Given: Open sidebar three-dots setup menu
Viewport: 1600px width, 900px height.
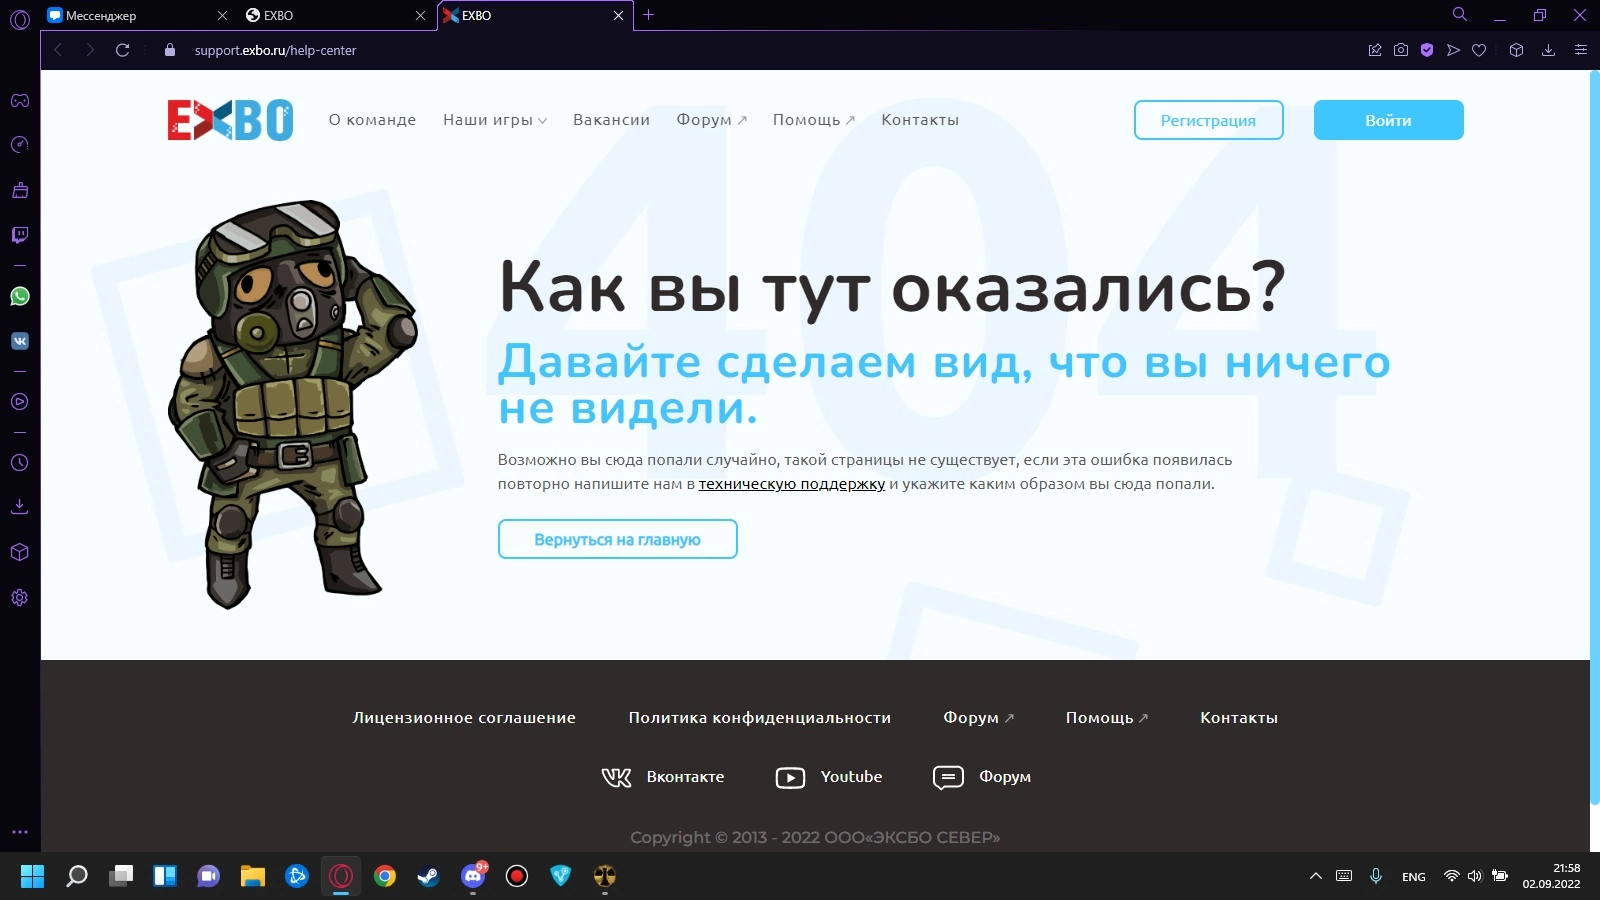Looking at the screenshot, I should (x=20, y=832).
